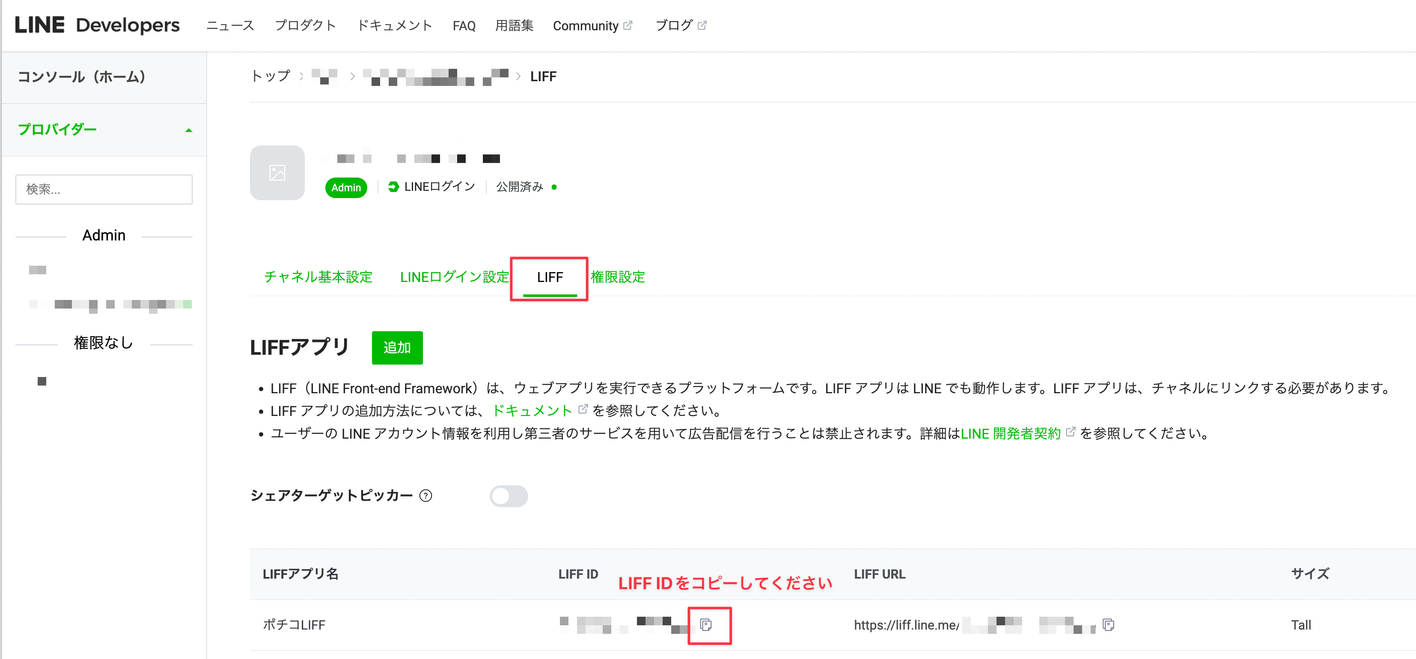Click the シェアターゲットピッカー help icon
Screen dimensions: 1416x659
point(426,496)
